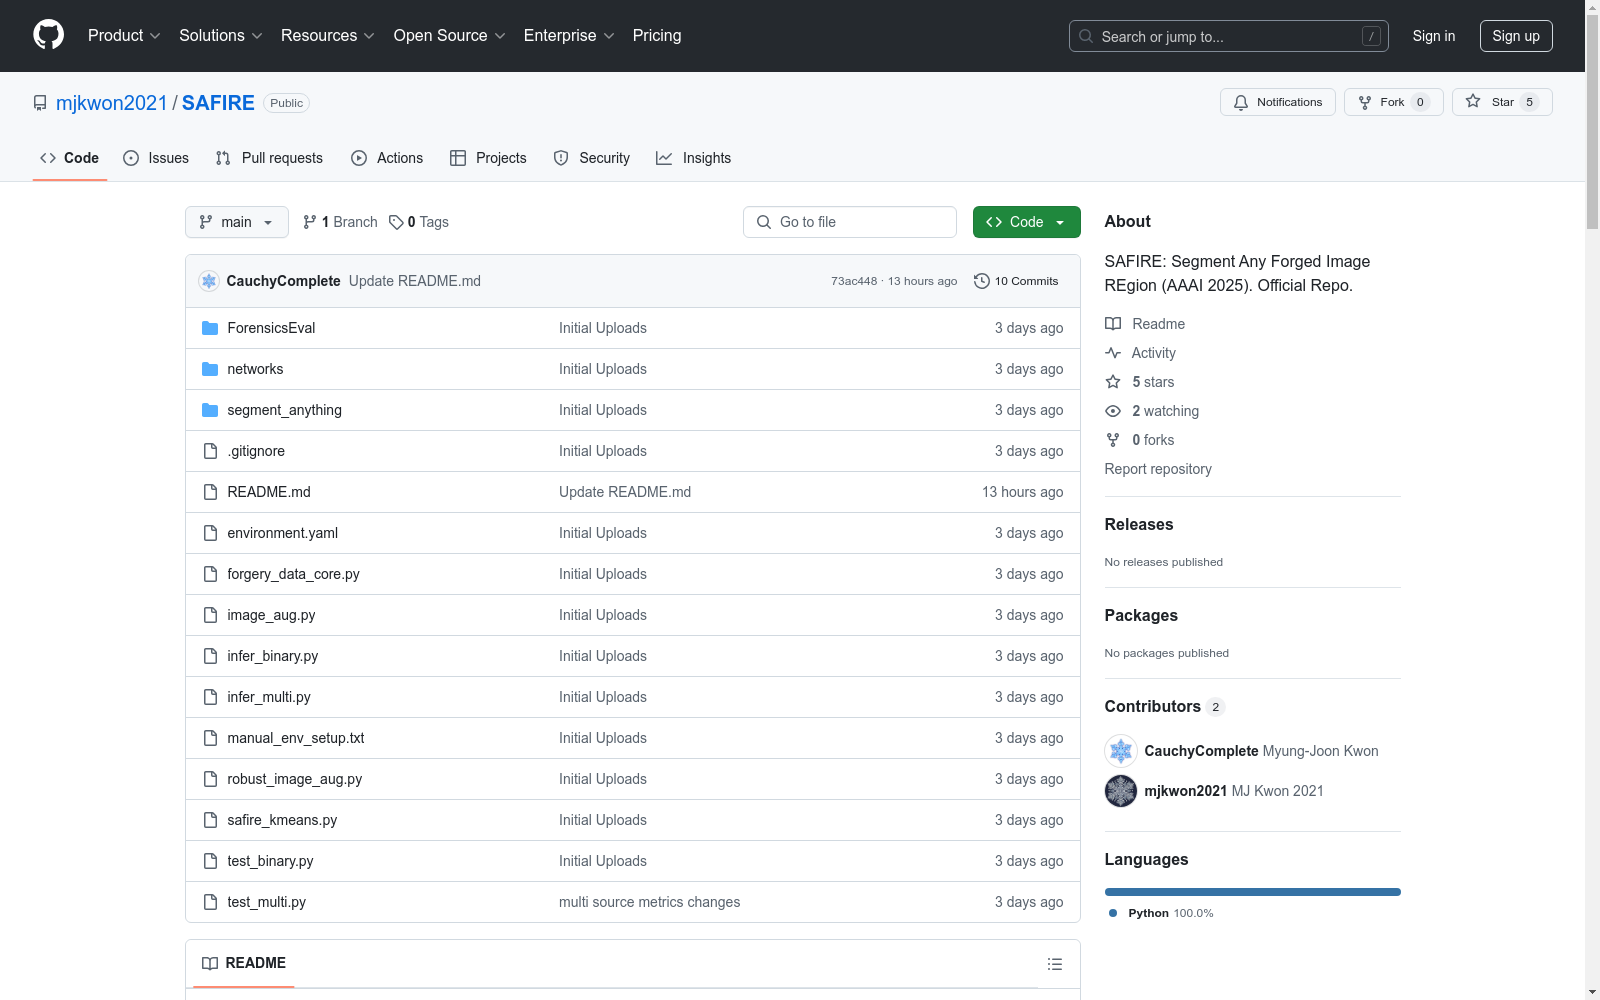The height and width of the screenshot is (1000, 1600).
Task: Expand the Solutions menu
Action: [221, 35]
